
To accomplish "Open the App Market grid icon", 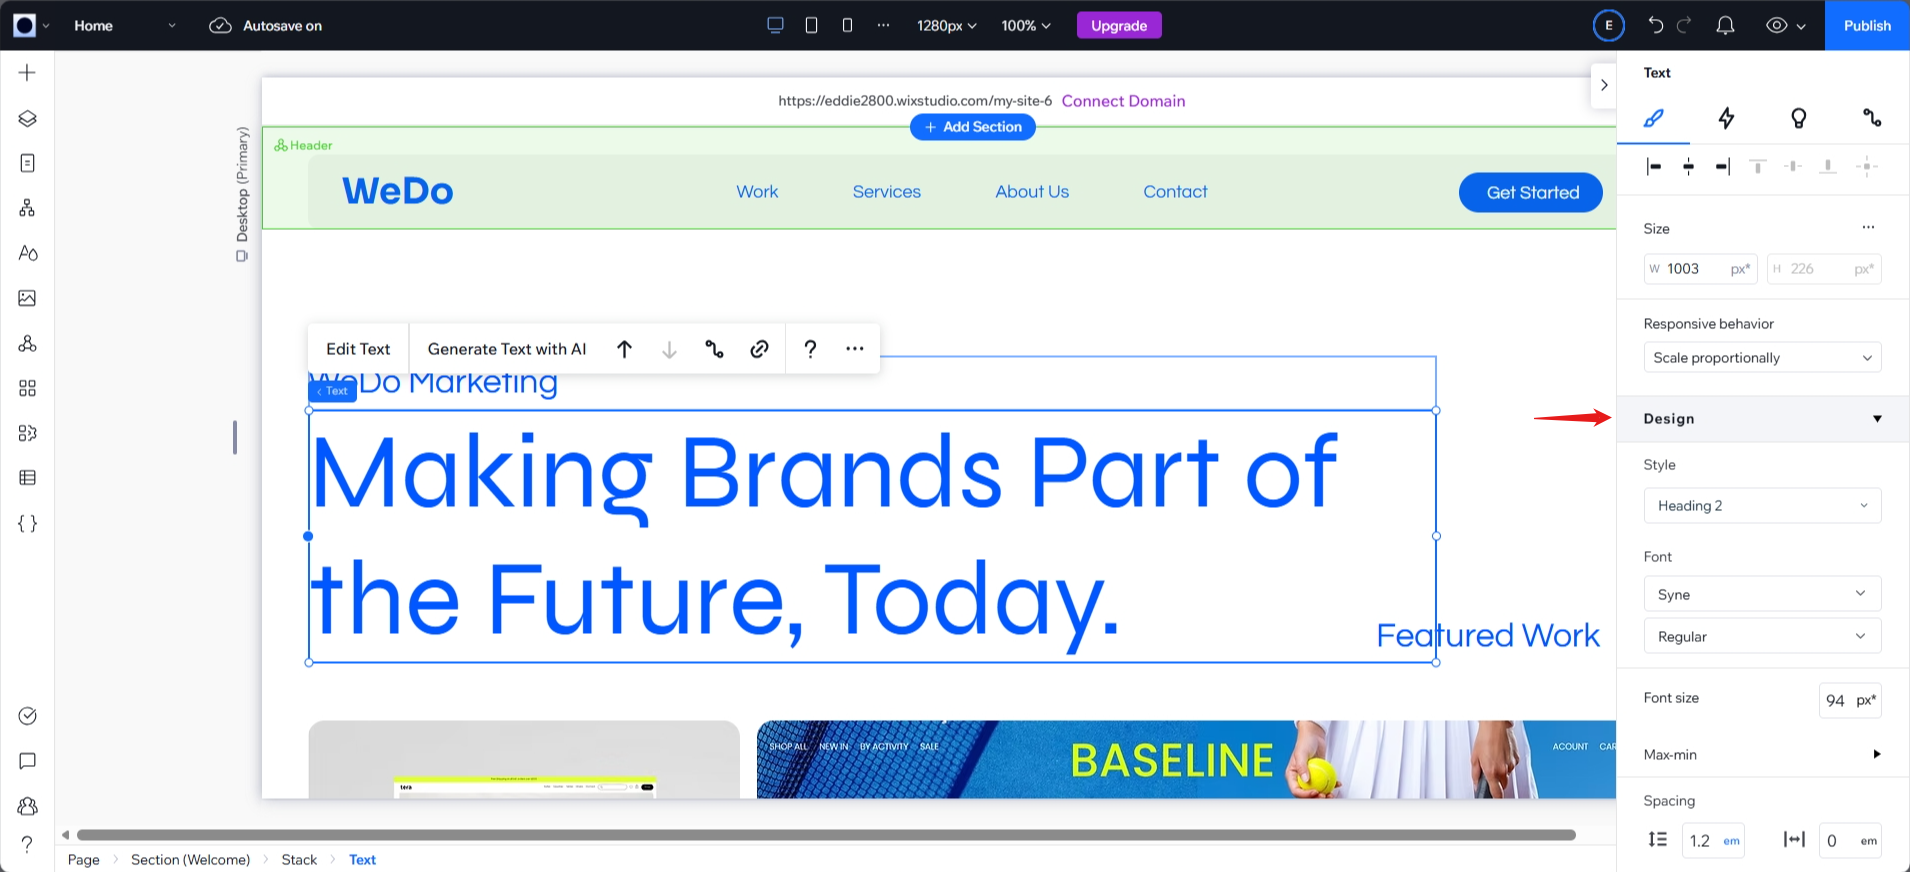I will pos(27,388).
